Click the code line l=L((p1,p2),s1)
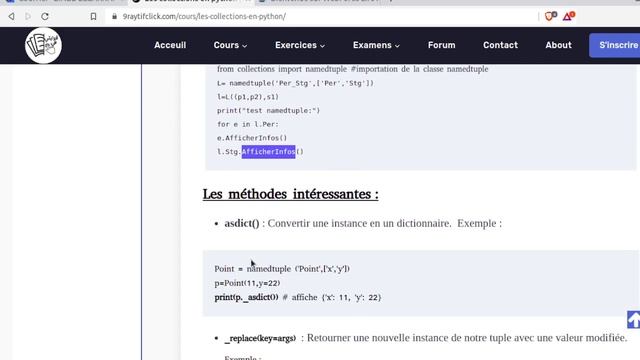This screenshot has height=360, width=640. click(x=248, y=97)
